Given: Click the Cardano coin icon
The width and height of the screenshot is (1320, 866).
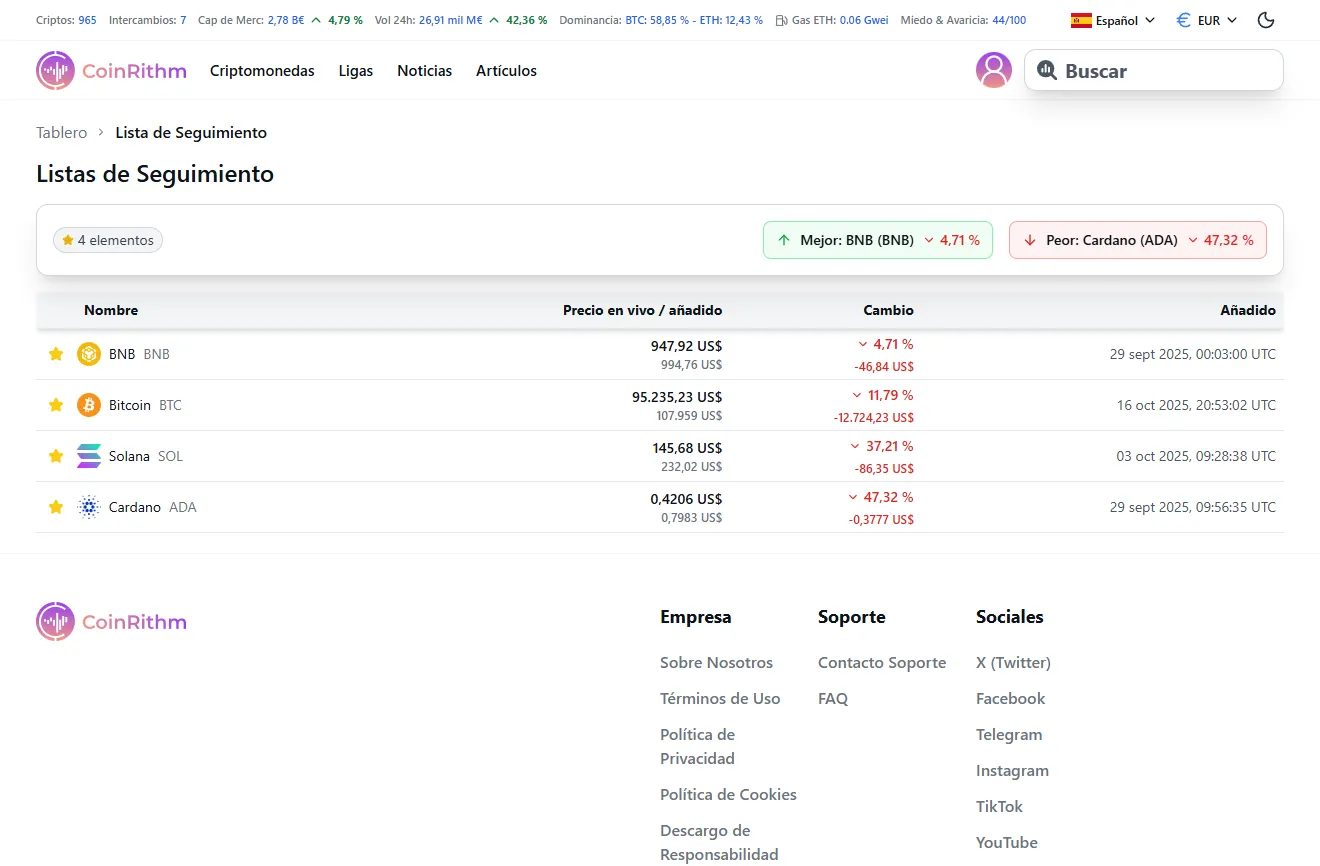Looking at the screenshot, I should (88, 506).
